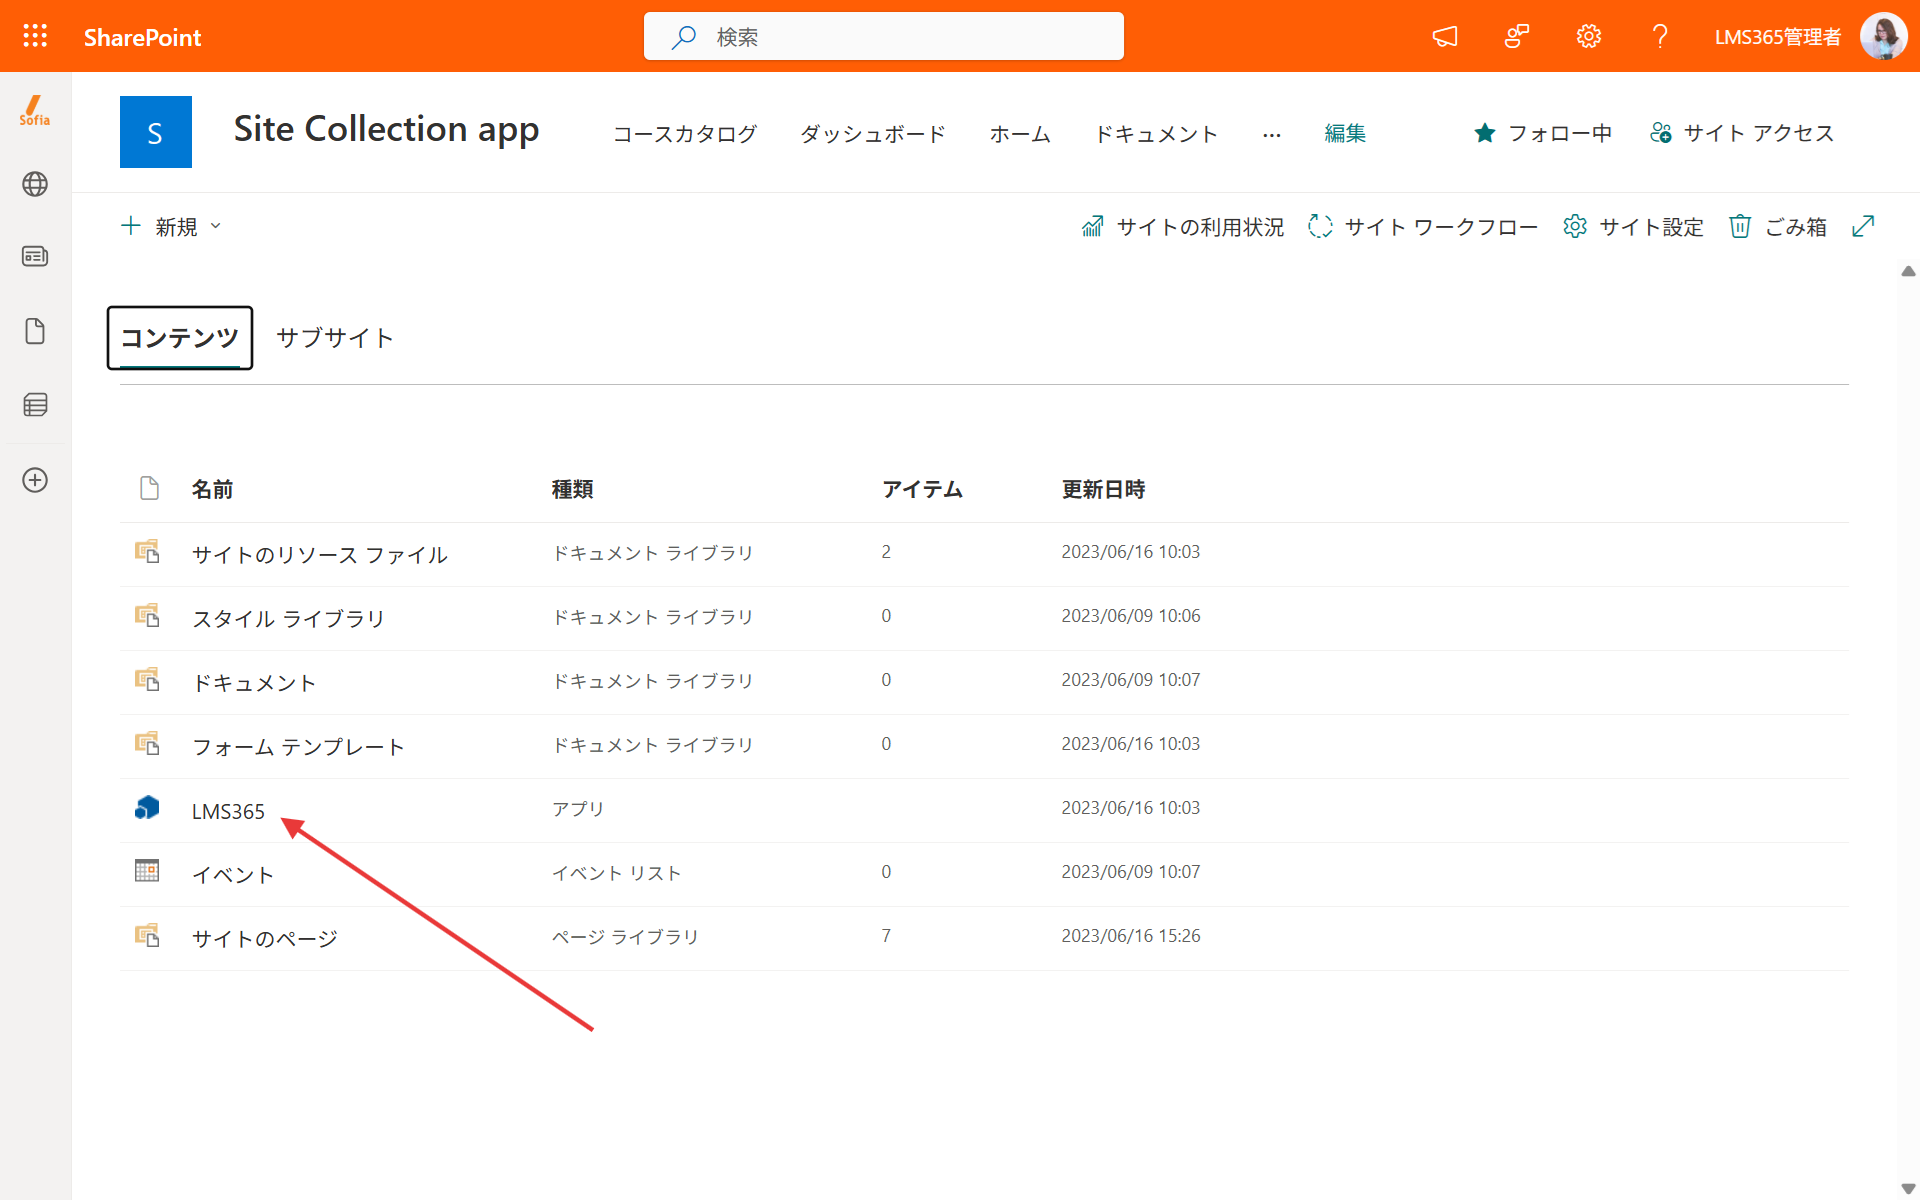Click the イベント リスト type cell
Viewport: 1920px width, 1200px height.
click(x=617, y=872)
